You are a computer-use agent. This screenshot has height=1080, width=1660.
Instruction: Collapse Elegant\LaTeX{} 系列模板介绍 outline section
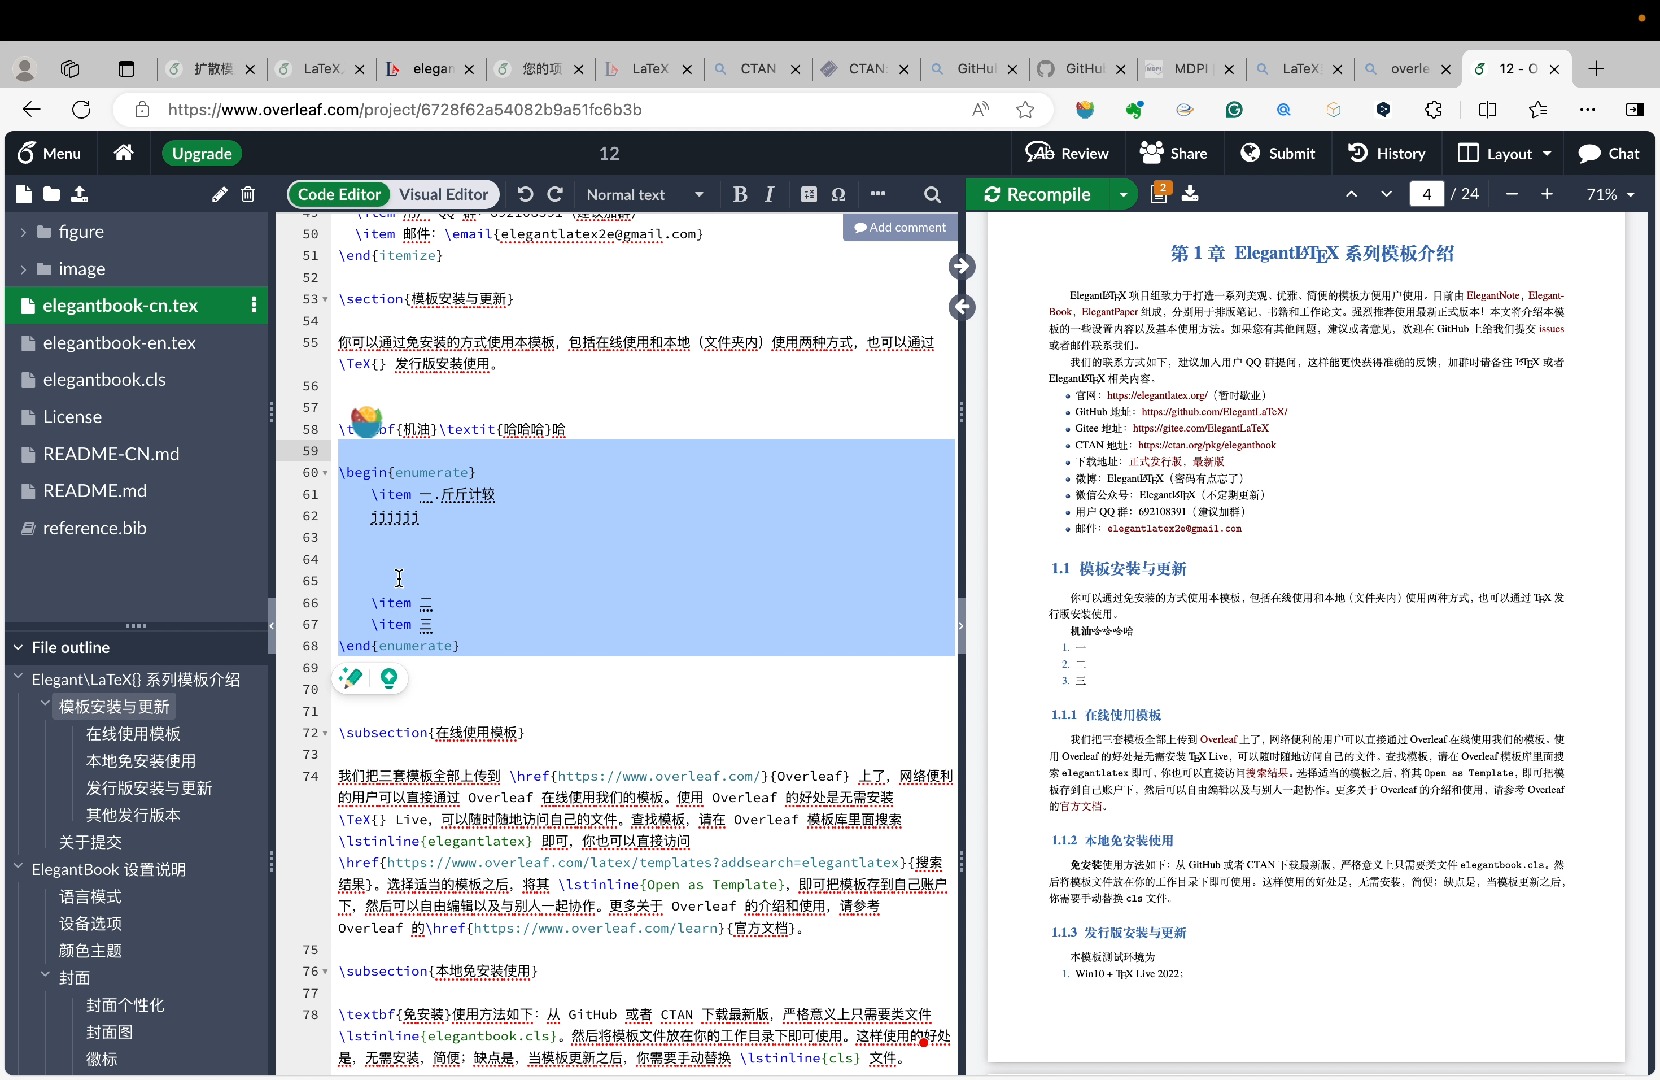[x=19, y=677]
